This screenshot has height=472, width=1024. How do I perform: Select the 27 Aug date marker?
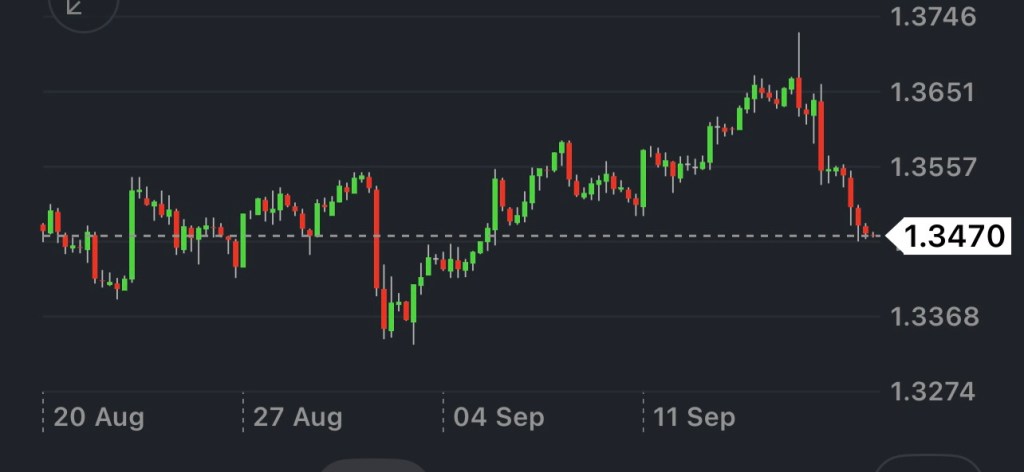click(x=297, y=417)
